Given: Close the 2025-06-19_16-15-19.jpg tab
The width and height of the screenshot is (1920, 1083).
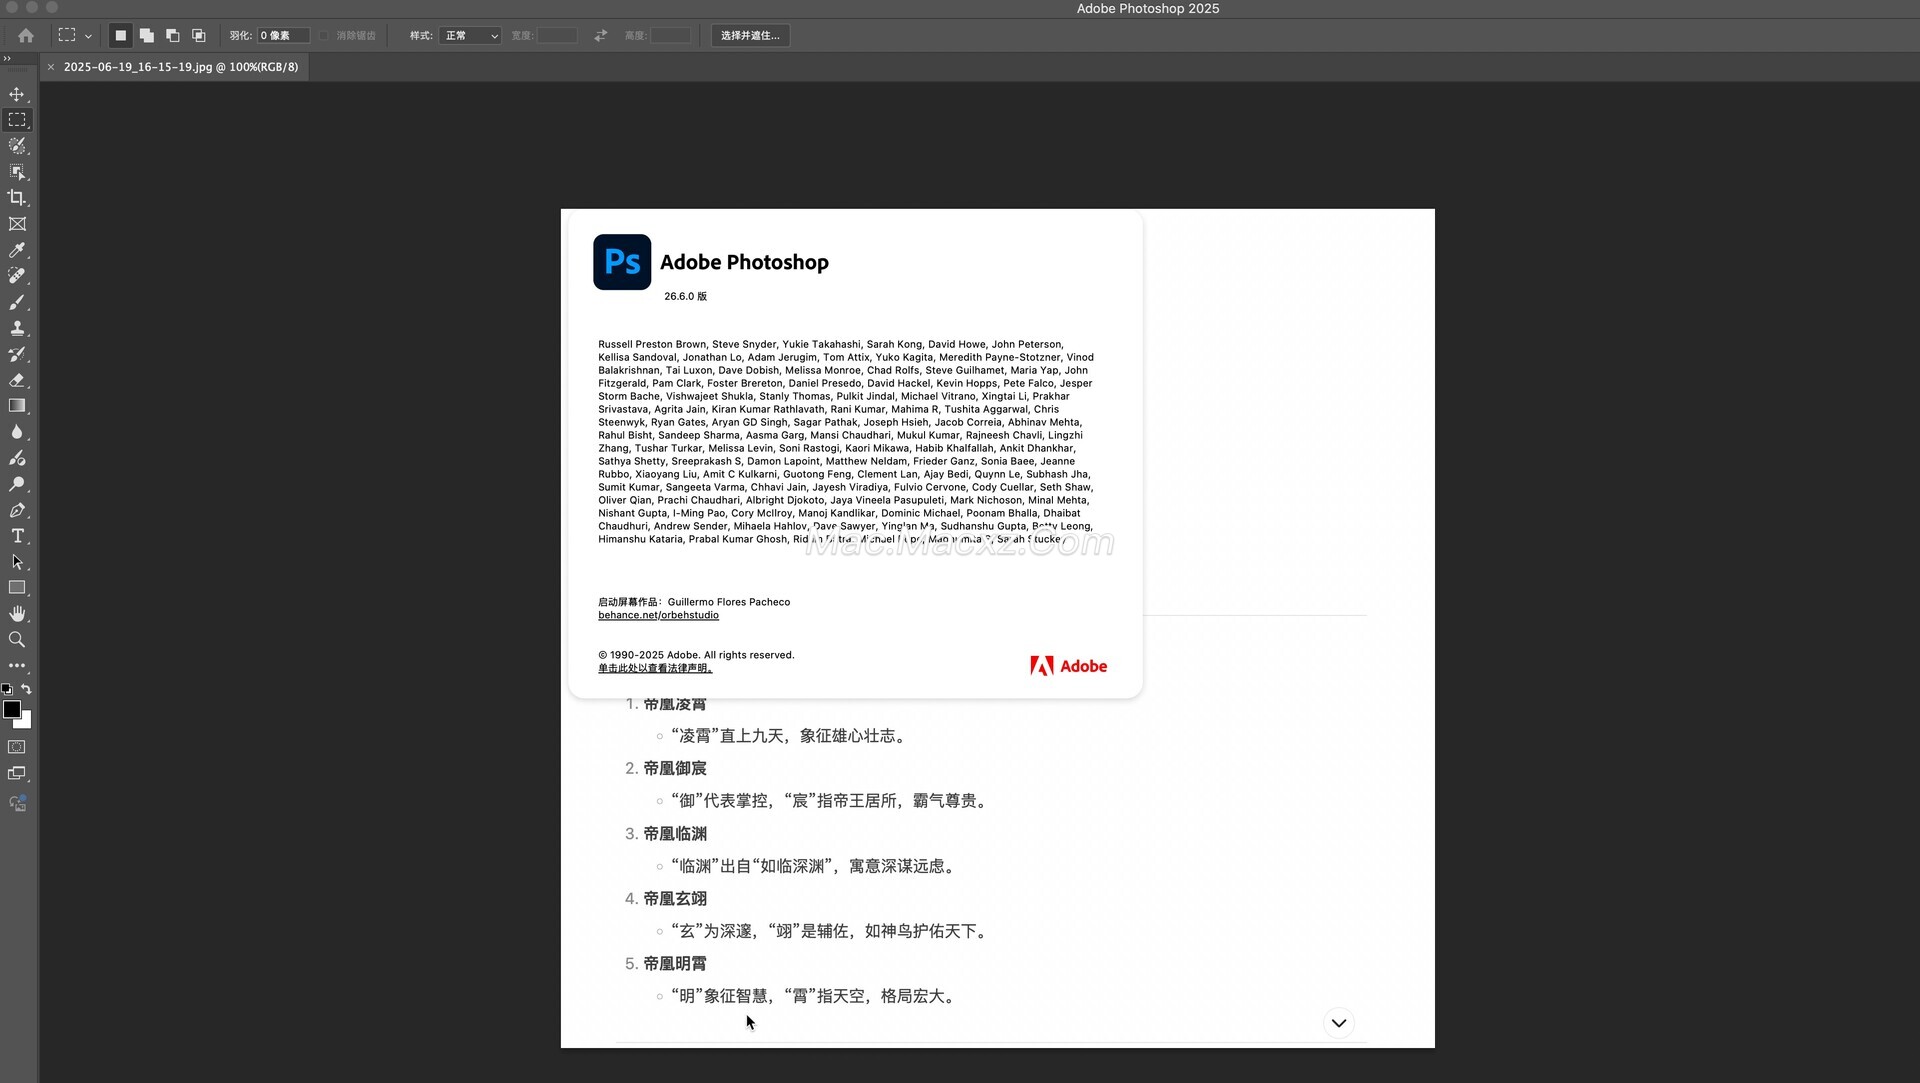Looking at the screenshot, I should point(51,67).
